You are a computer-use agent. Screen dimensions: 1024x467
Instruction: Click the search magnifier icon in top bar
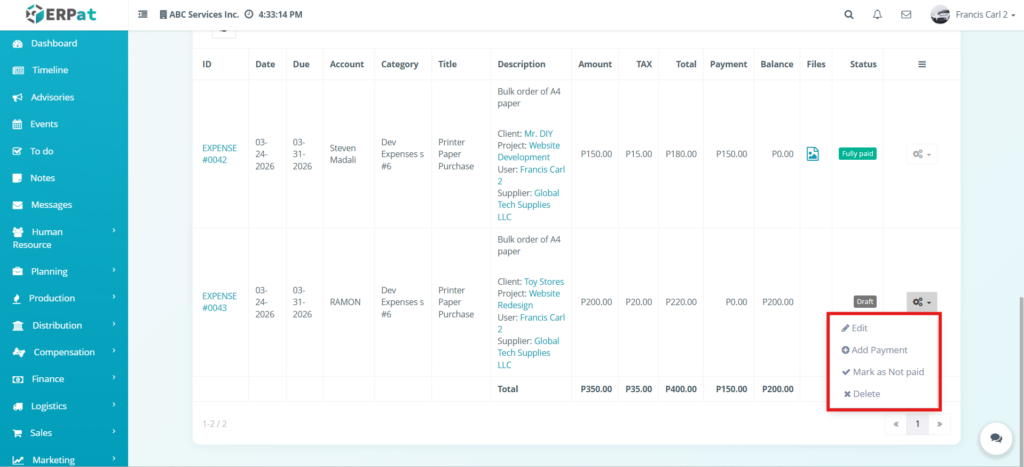(x=849, y=15)
